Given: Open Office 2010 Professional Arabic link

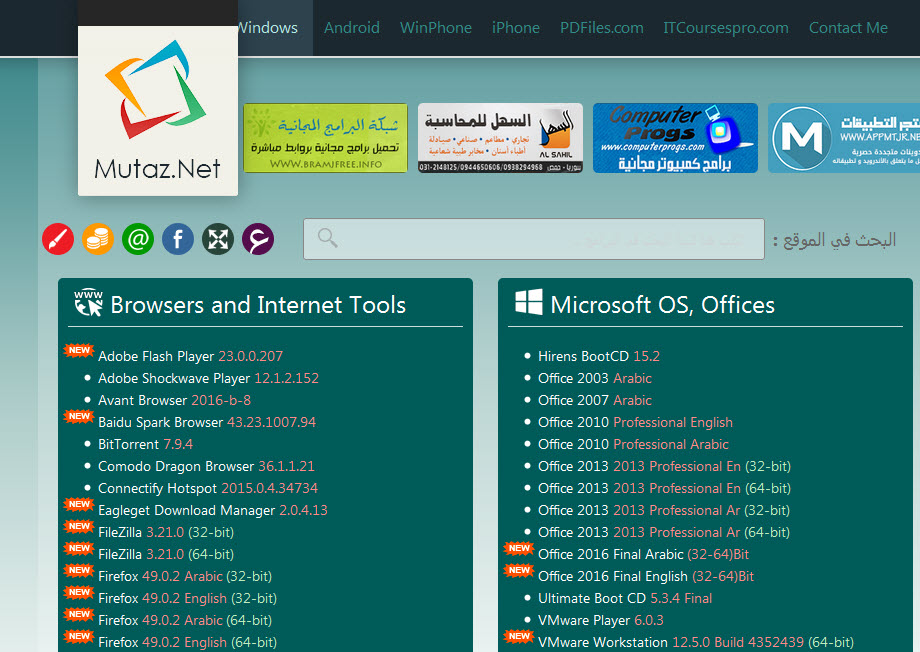Looking at the screenshot, I should click(x=633, y=444).
